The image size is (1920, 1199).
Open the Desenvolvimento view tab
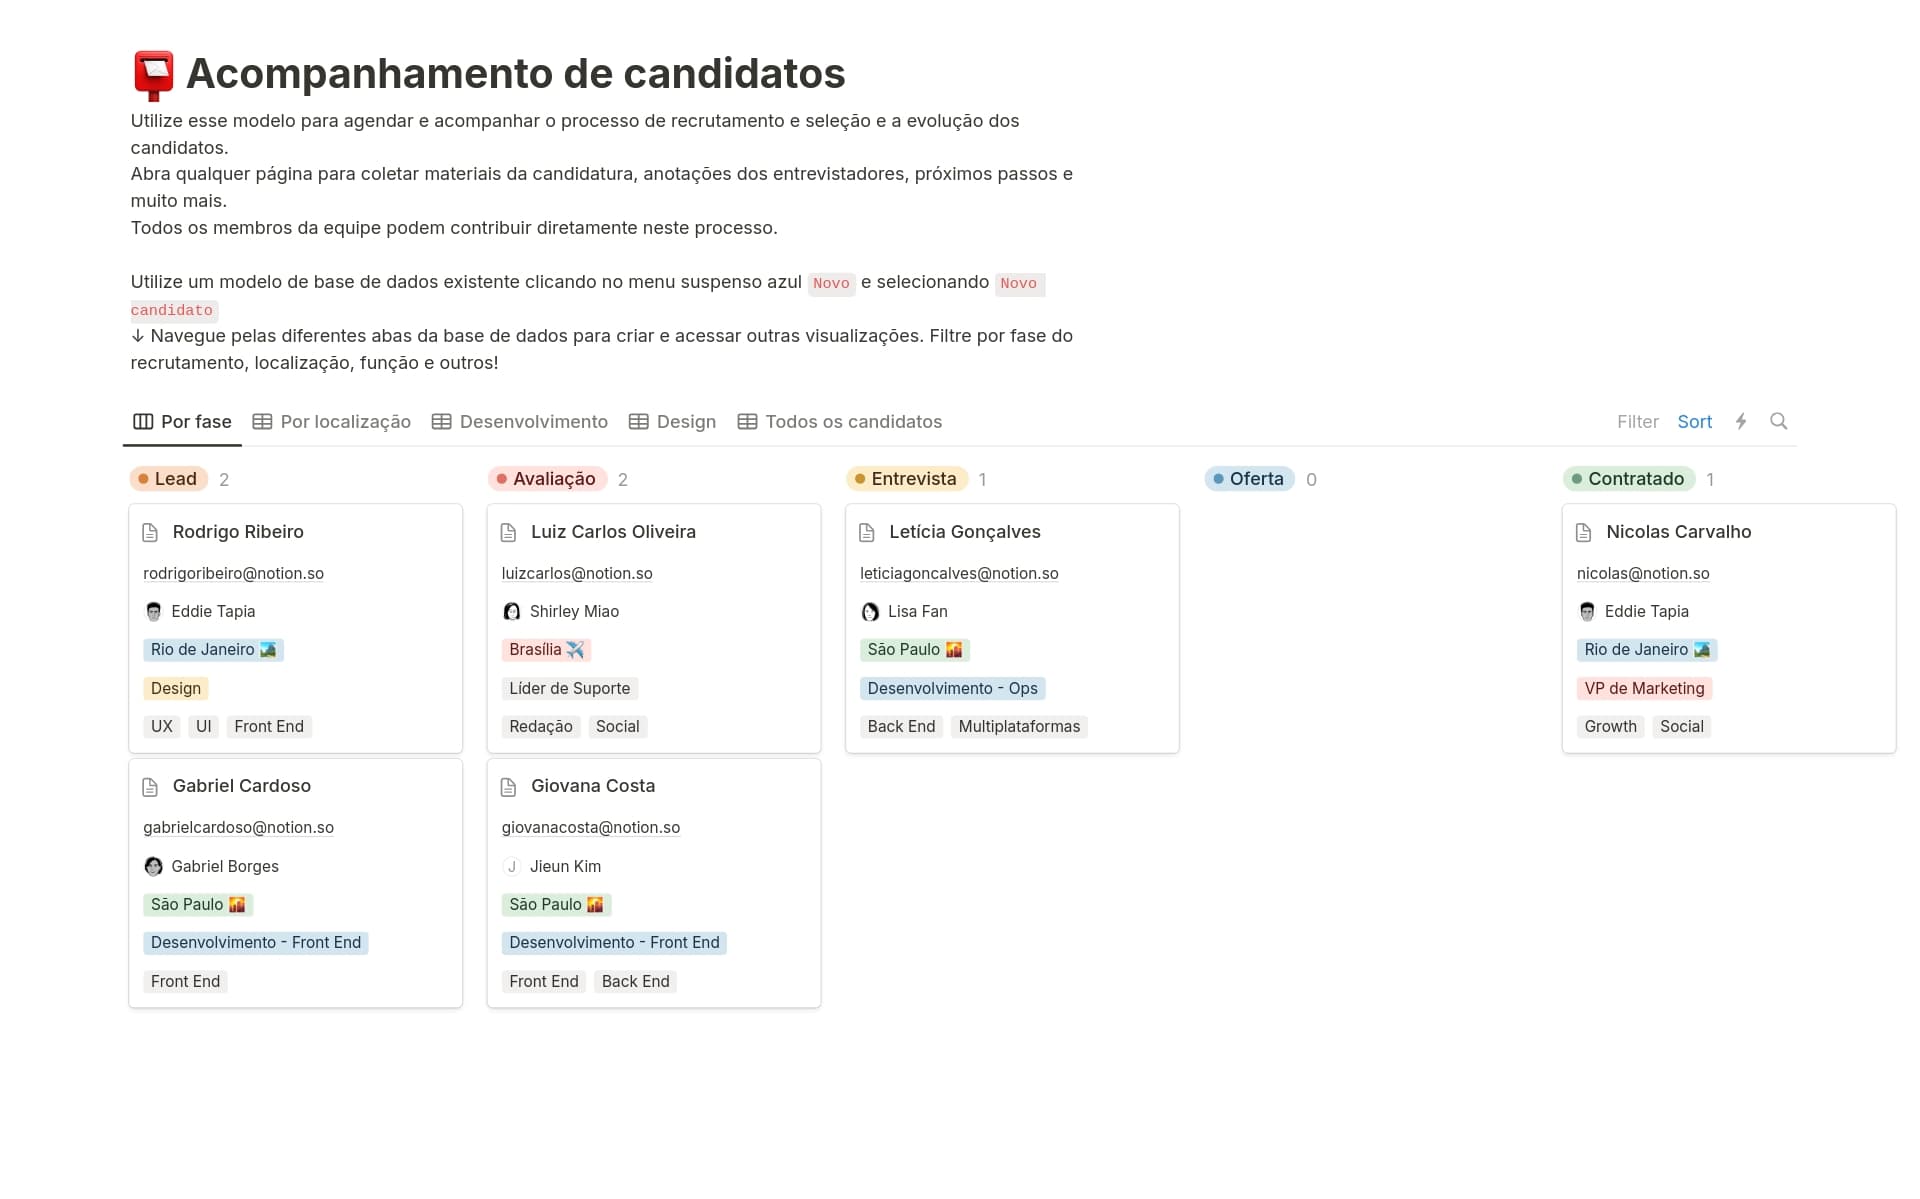[x=520, y=422]
